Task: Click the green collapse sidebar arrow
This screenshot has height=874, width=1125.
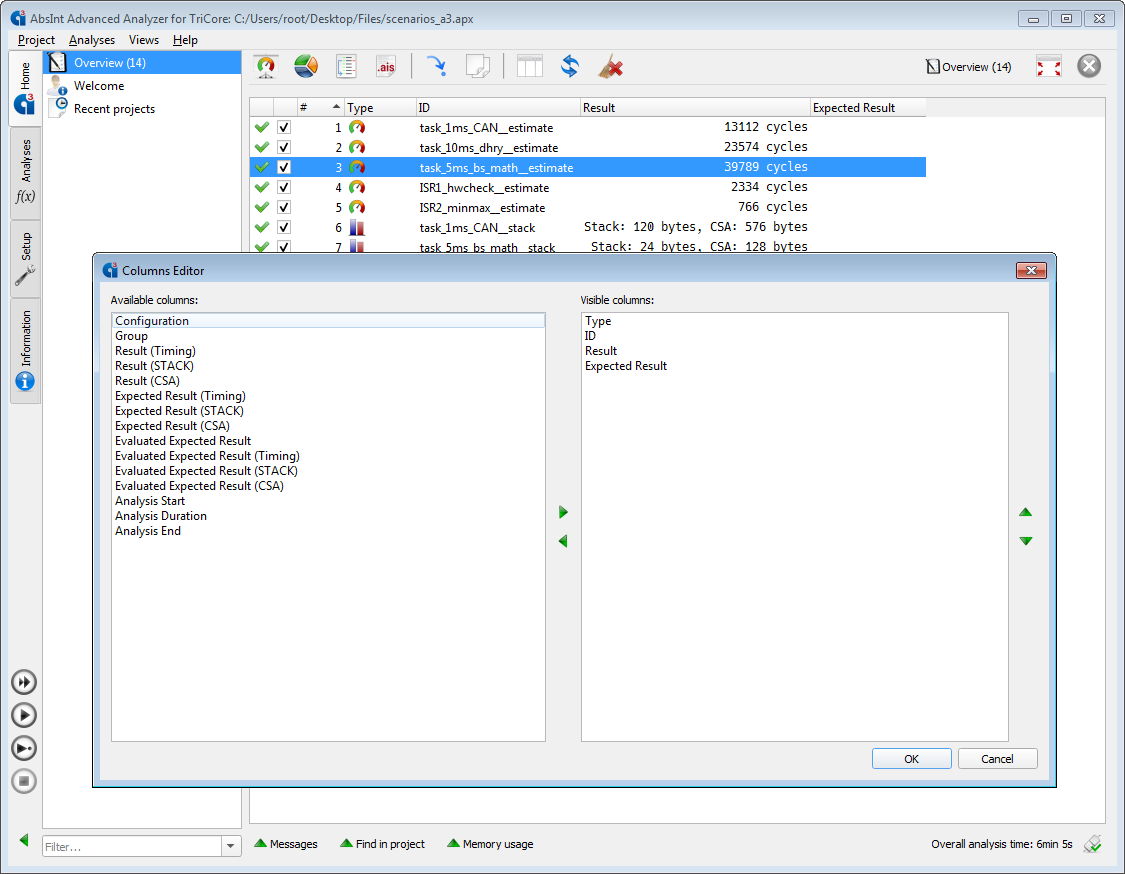Action: pyautogui.click(x=24, y=840)
